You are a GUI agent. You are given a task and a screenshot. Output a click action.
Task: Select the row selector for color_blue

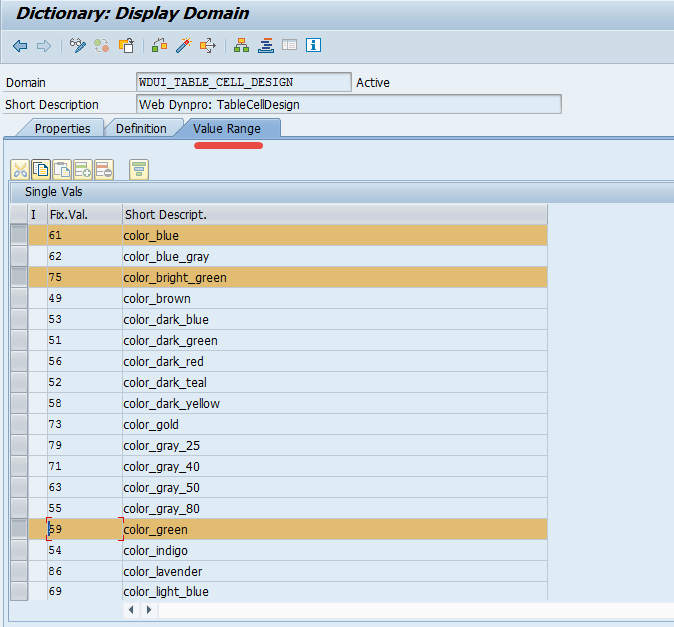(x=19, y=235)
